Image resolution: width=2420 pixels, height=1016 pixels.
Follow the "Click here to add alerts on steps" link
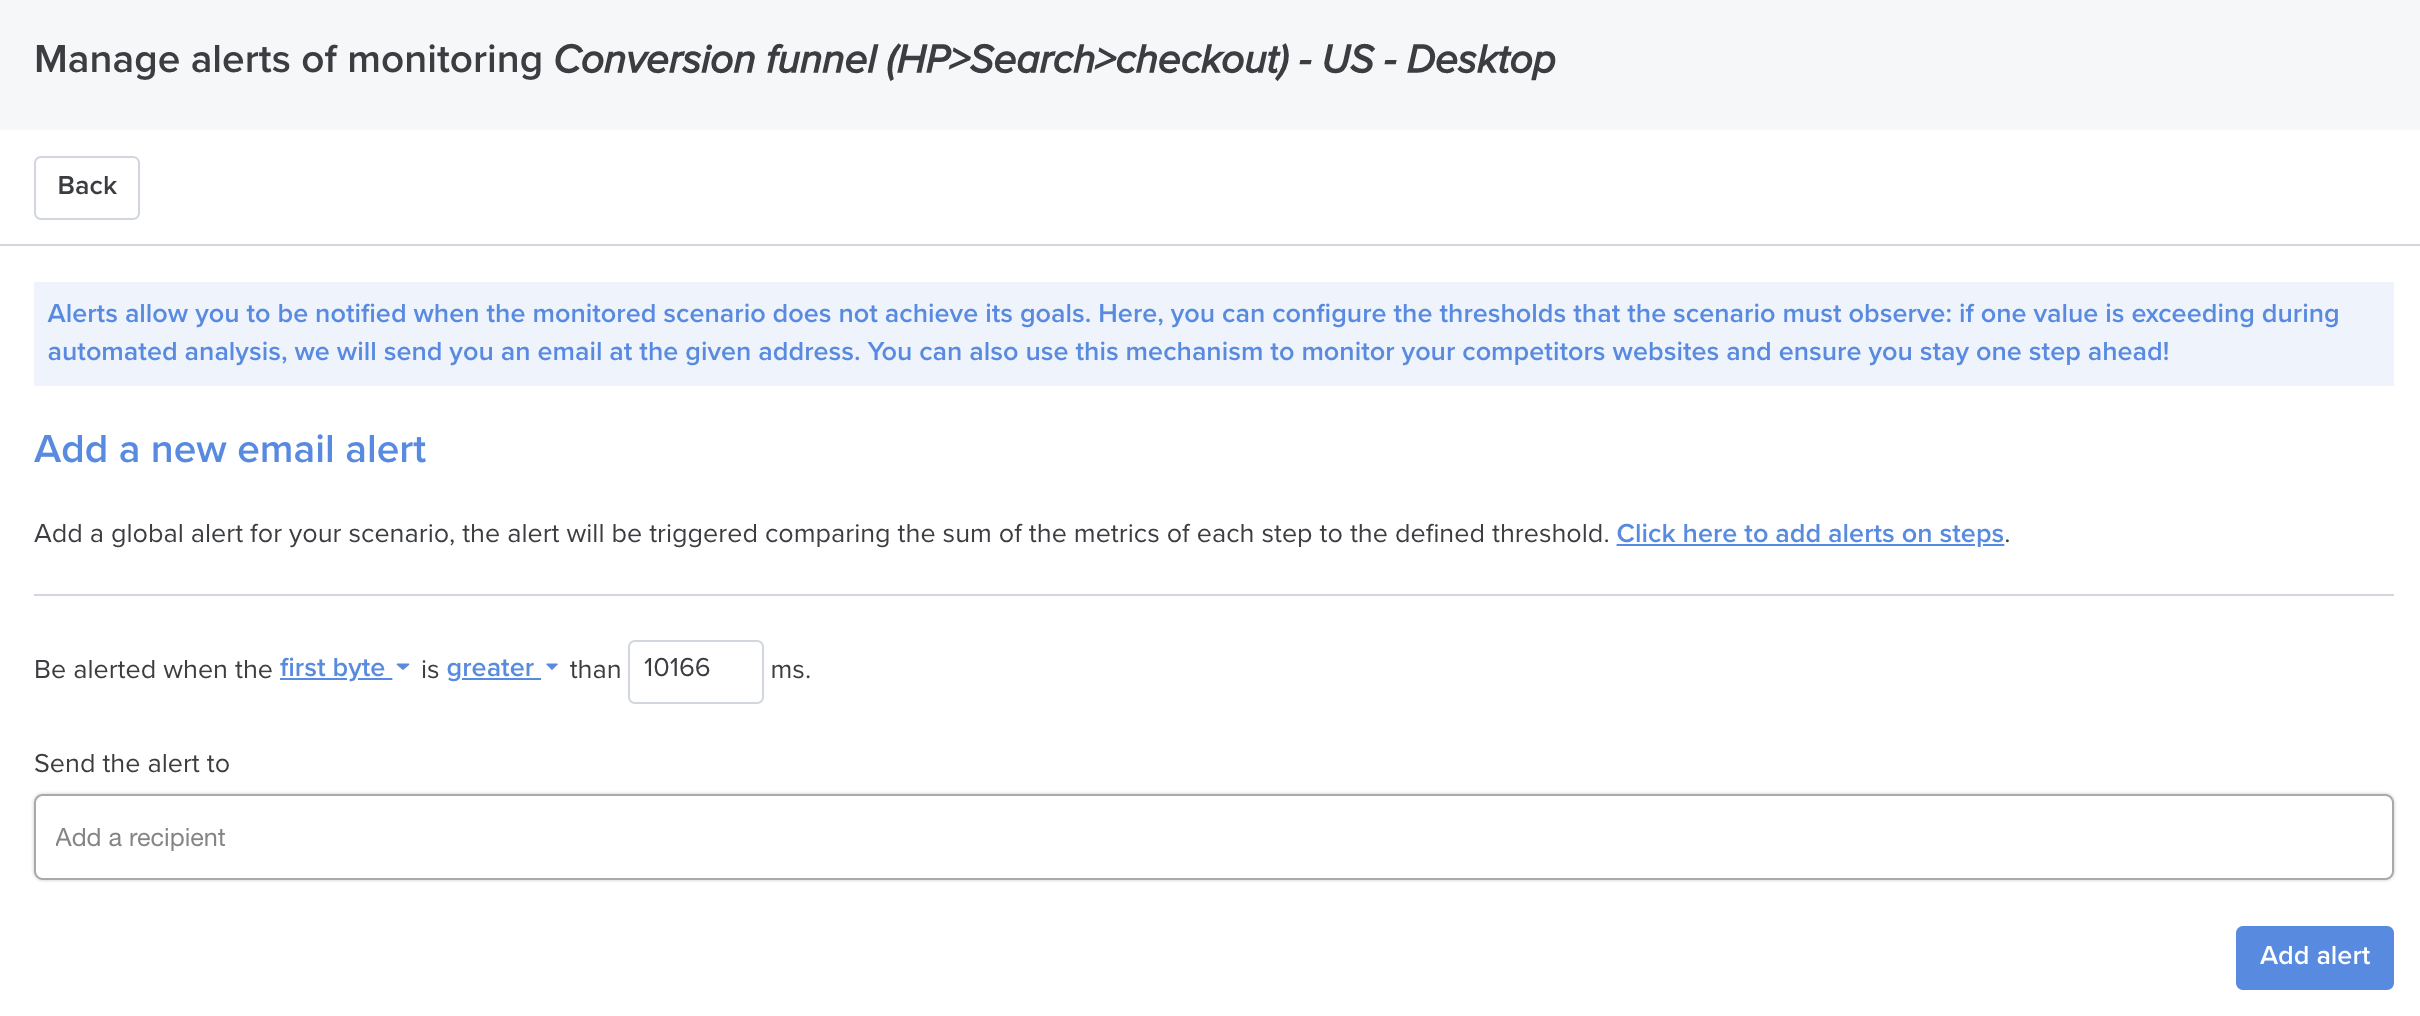click(1810, 533)
